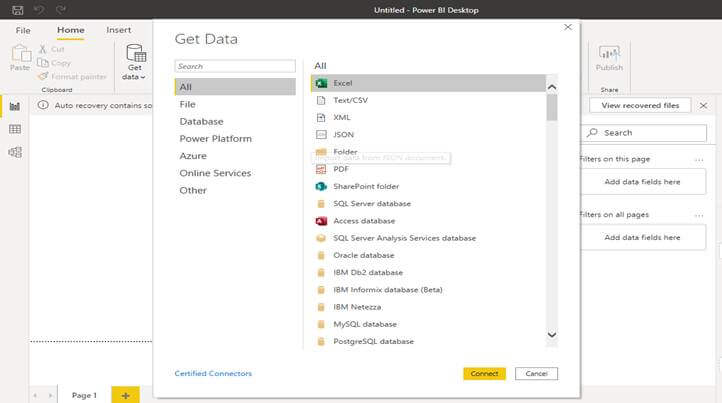This screenshot has height=403, width=722.
Task: Click the Copy icon in the Clipboard group
Action: point(43,63)
